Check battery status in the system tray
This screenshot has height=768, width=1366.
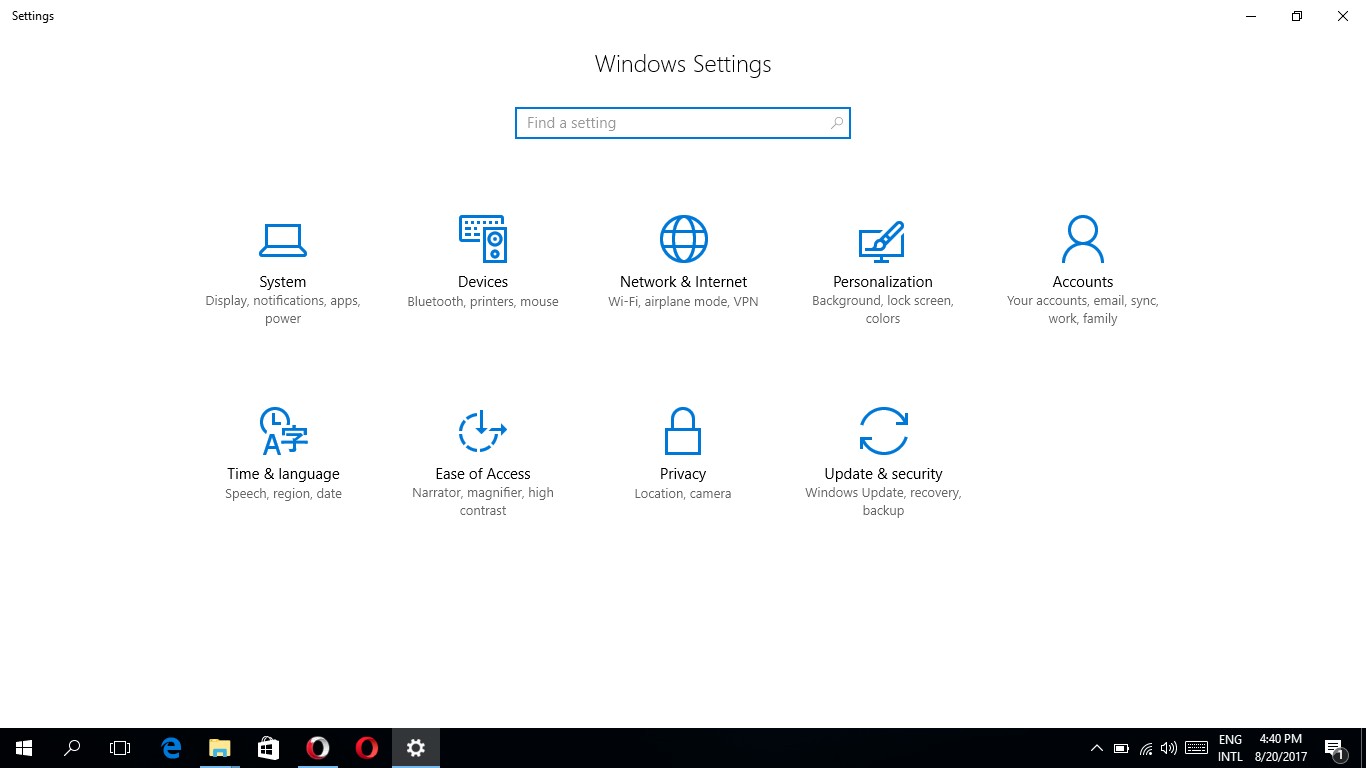point(1121,748)
